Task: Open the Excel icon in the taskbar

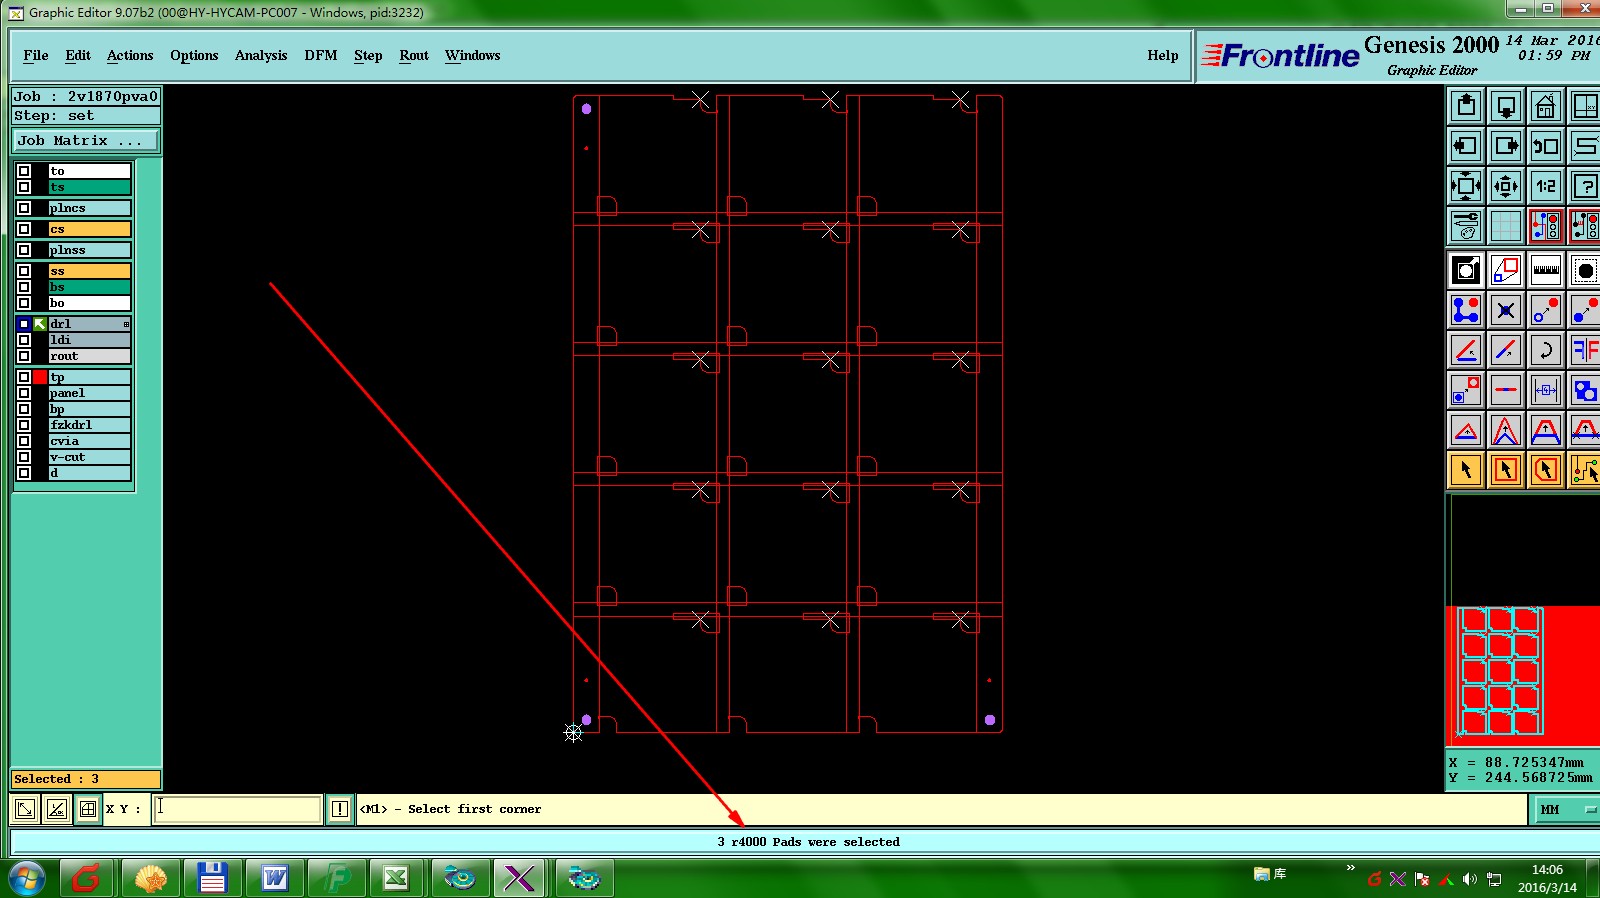Action: (x=396, y=878)
